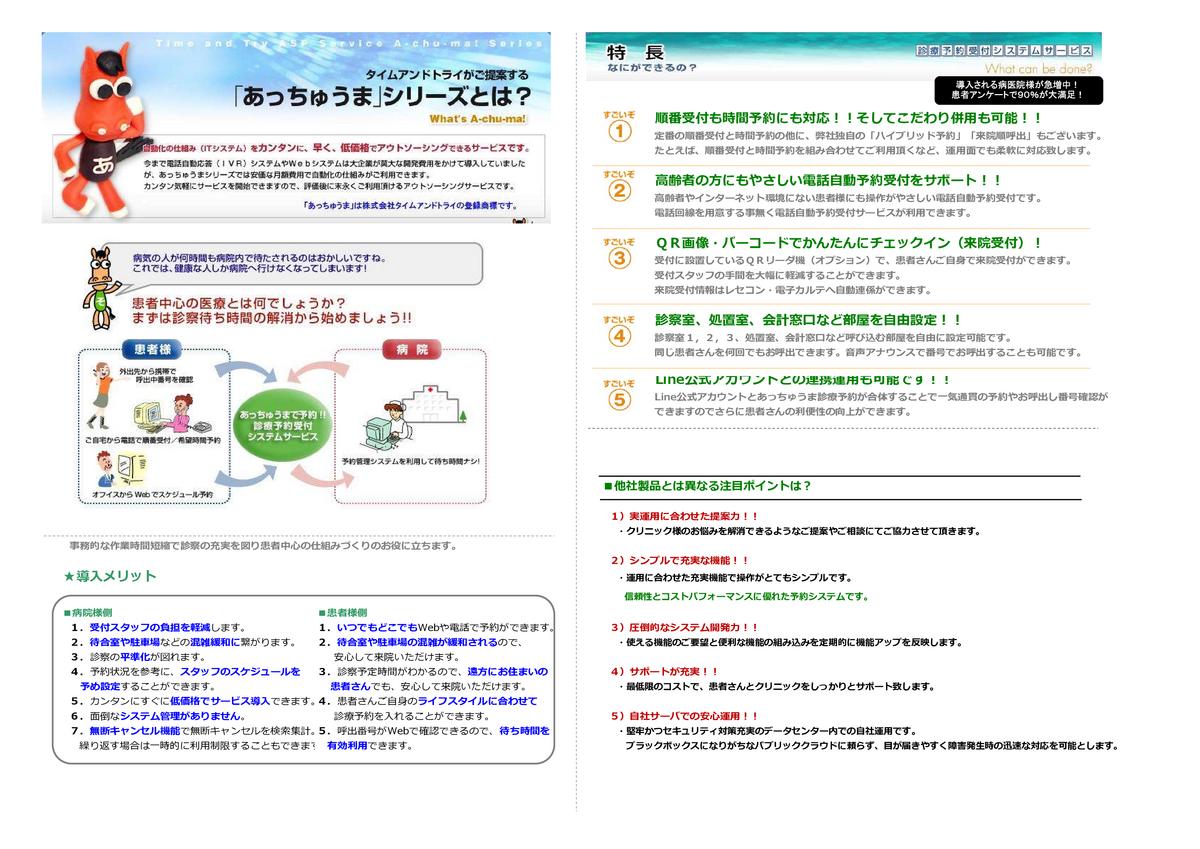Select the すごいぞ number 5 circle icon
The height and width of the screenshot is (849, 1200).
click(619, 399)
